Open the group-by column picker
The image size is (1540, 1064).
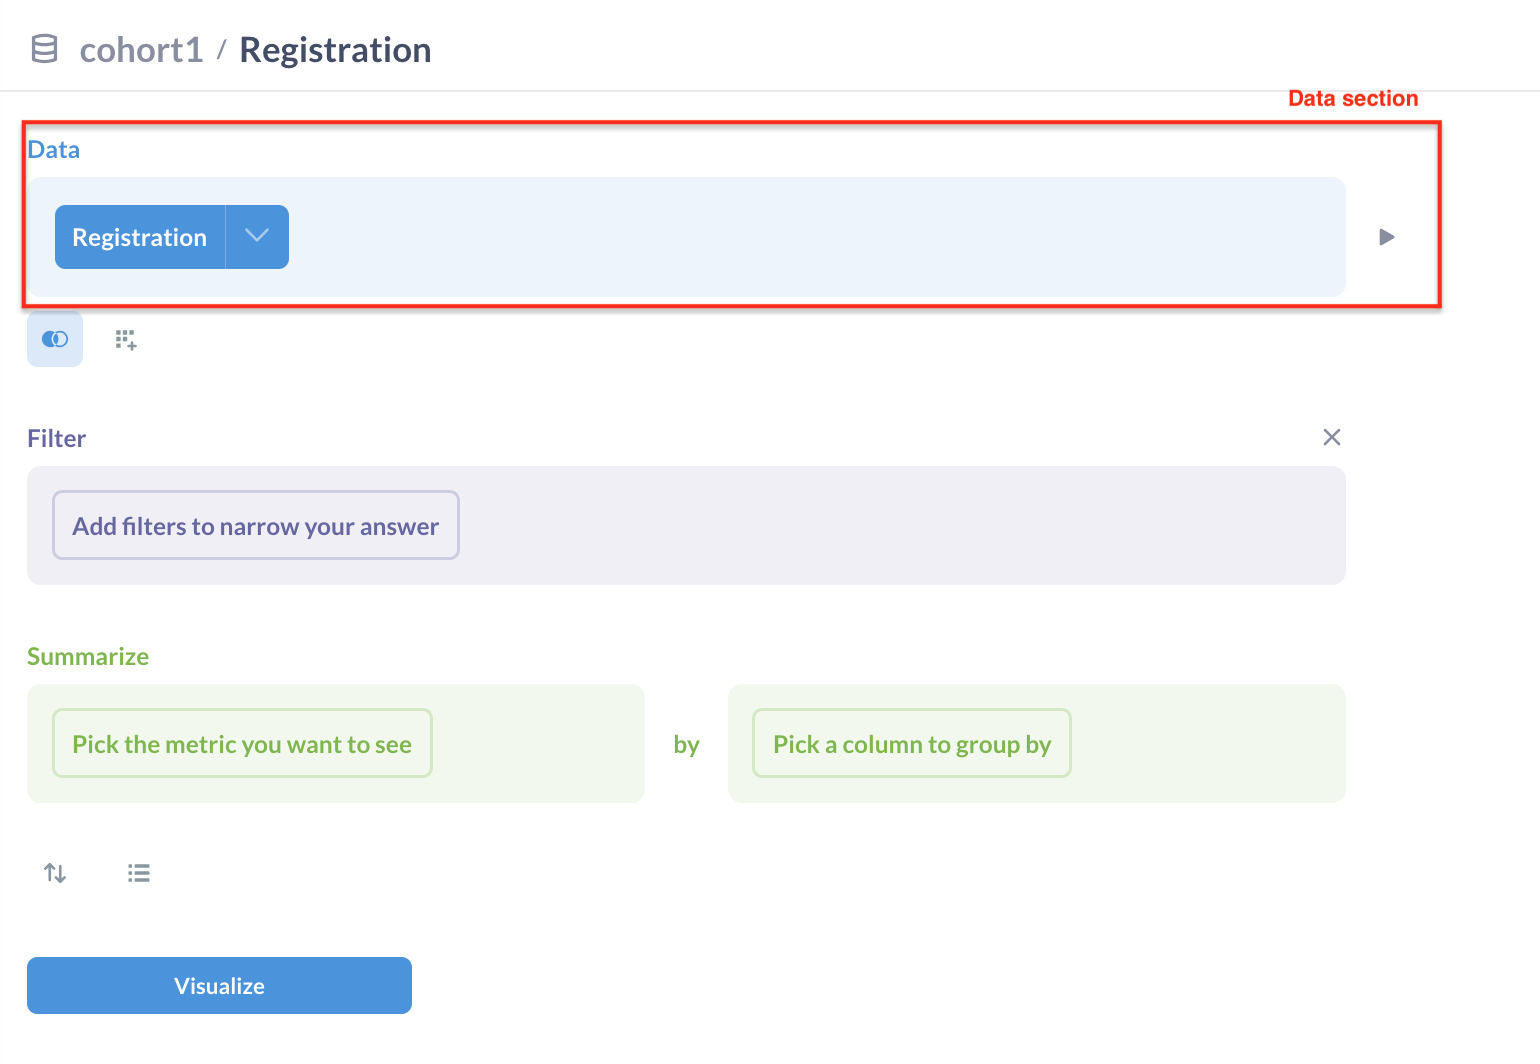tap(910, 743)
